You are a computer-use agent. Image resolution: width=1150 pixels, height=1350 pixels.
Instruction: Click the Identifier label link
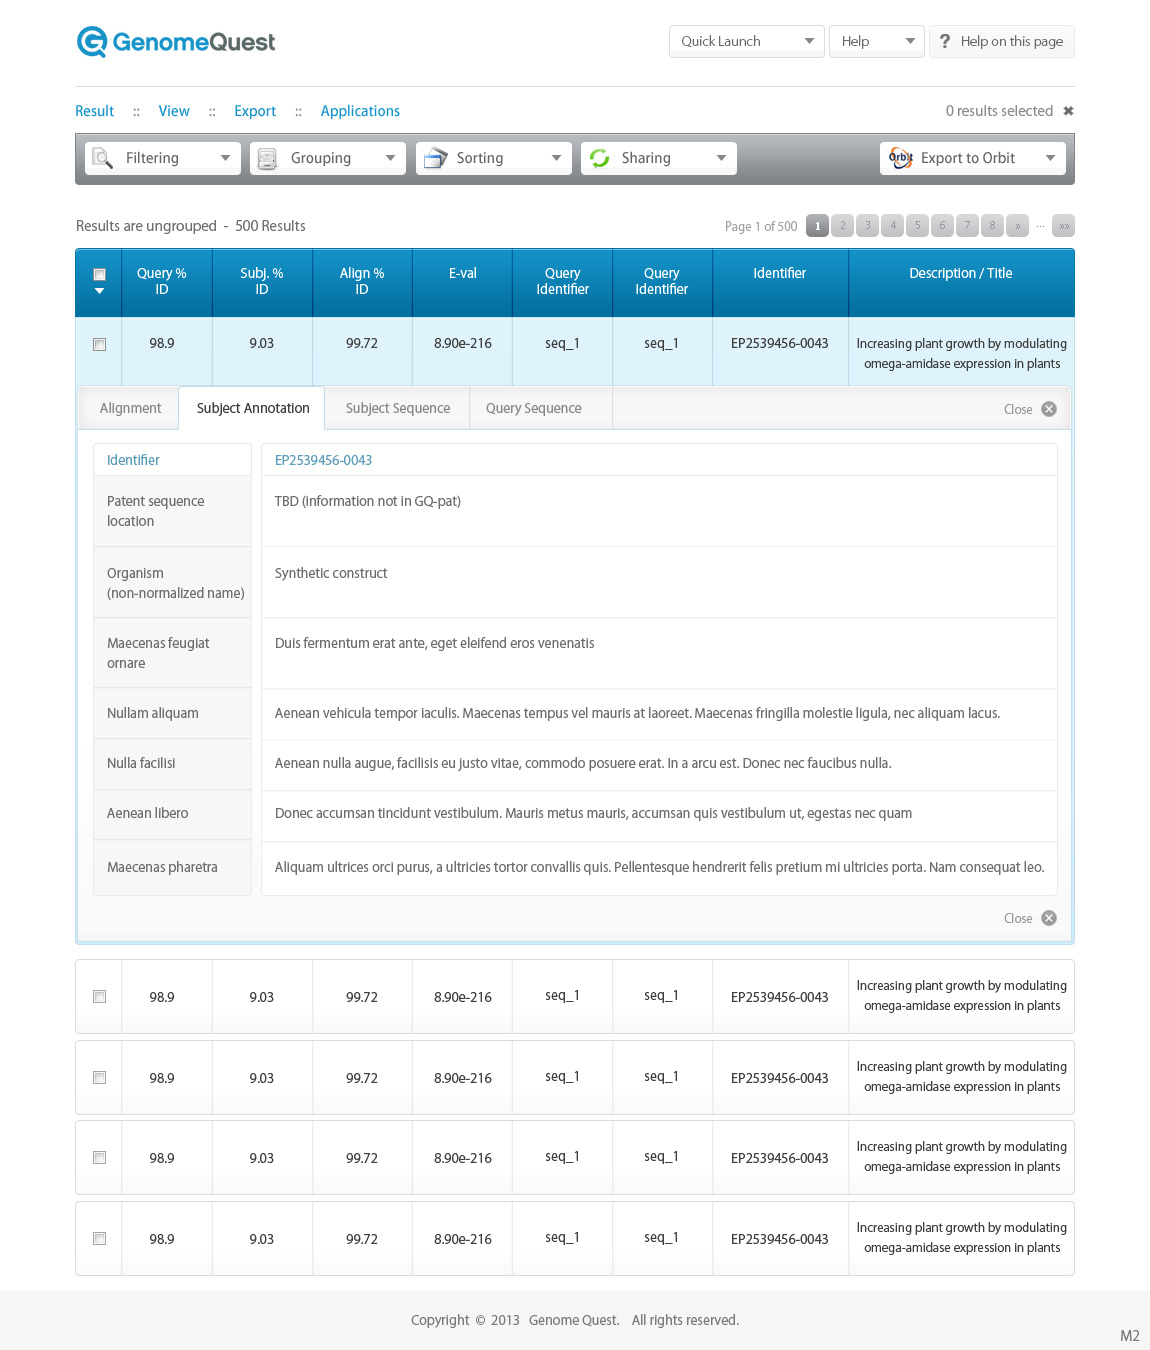pos(133,460)
